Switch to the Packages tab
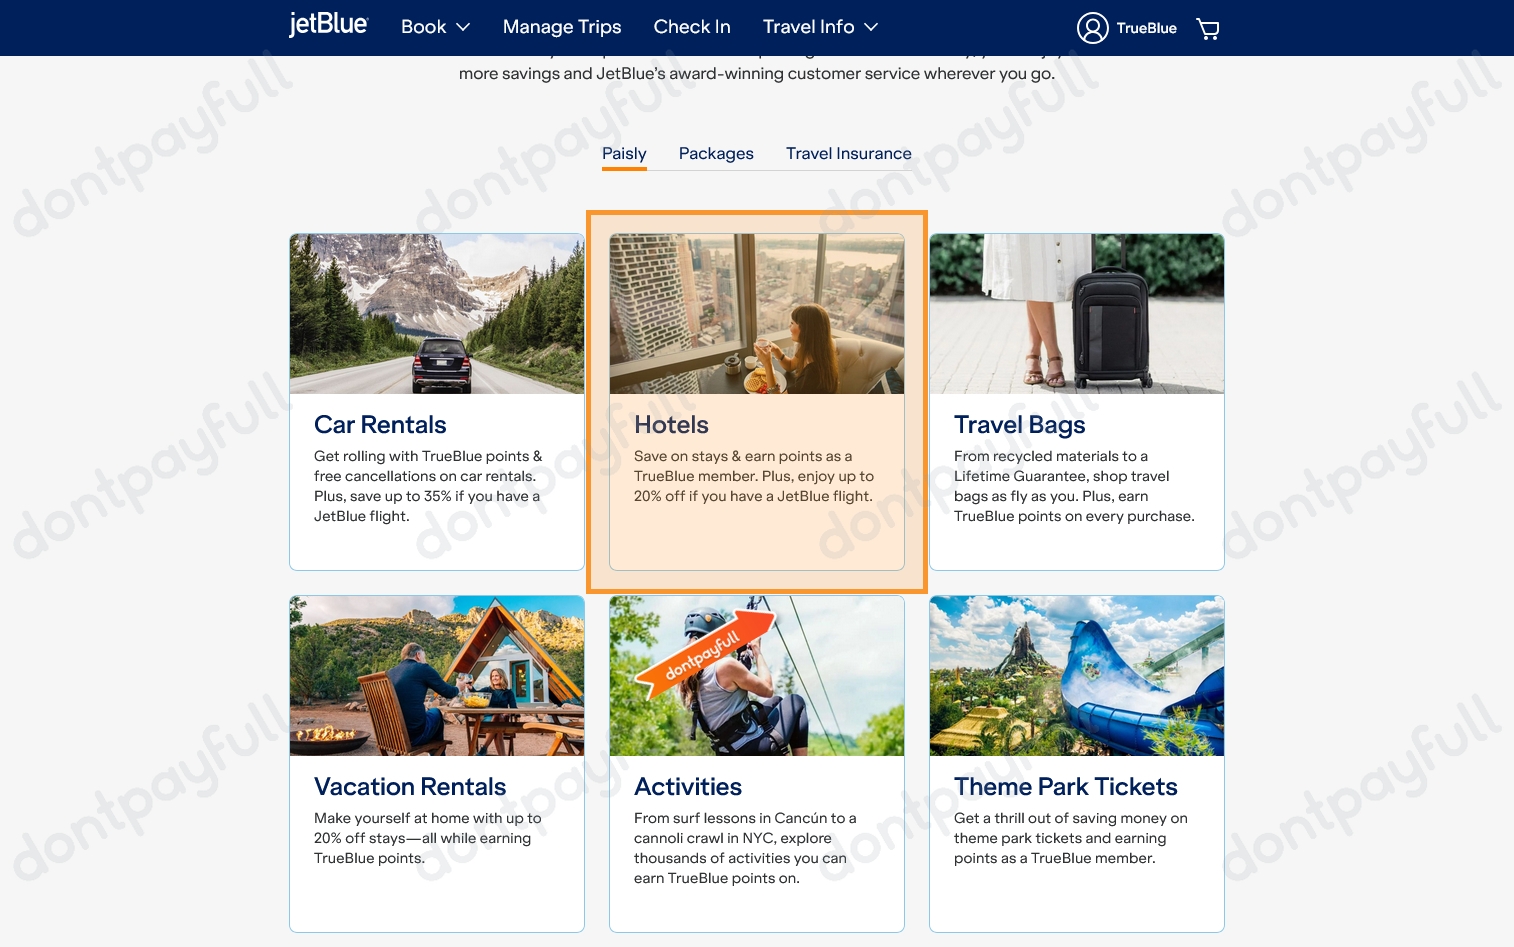This screenshot has width=1514, height=947. [716, 153]
